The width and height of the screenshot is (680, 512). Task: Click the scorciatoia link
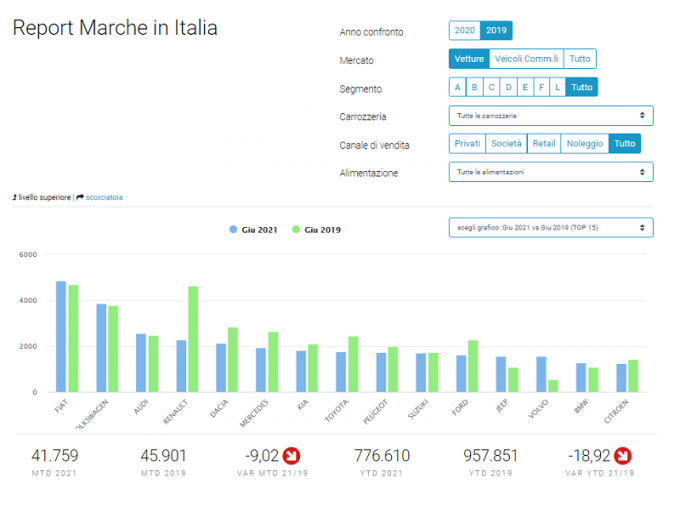(x=104, y=198)
